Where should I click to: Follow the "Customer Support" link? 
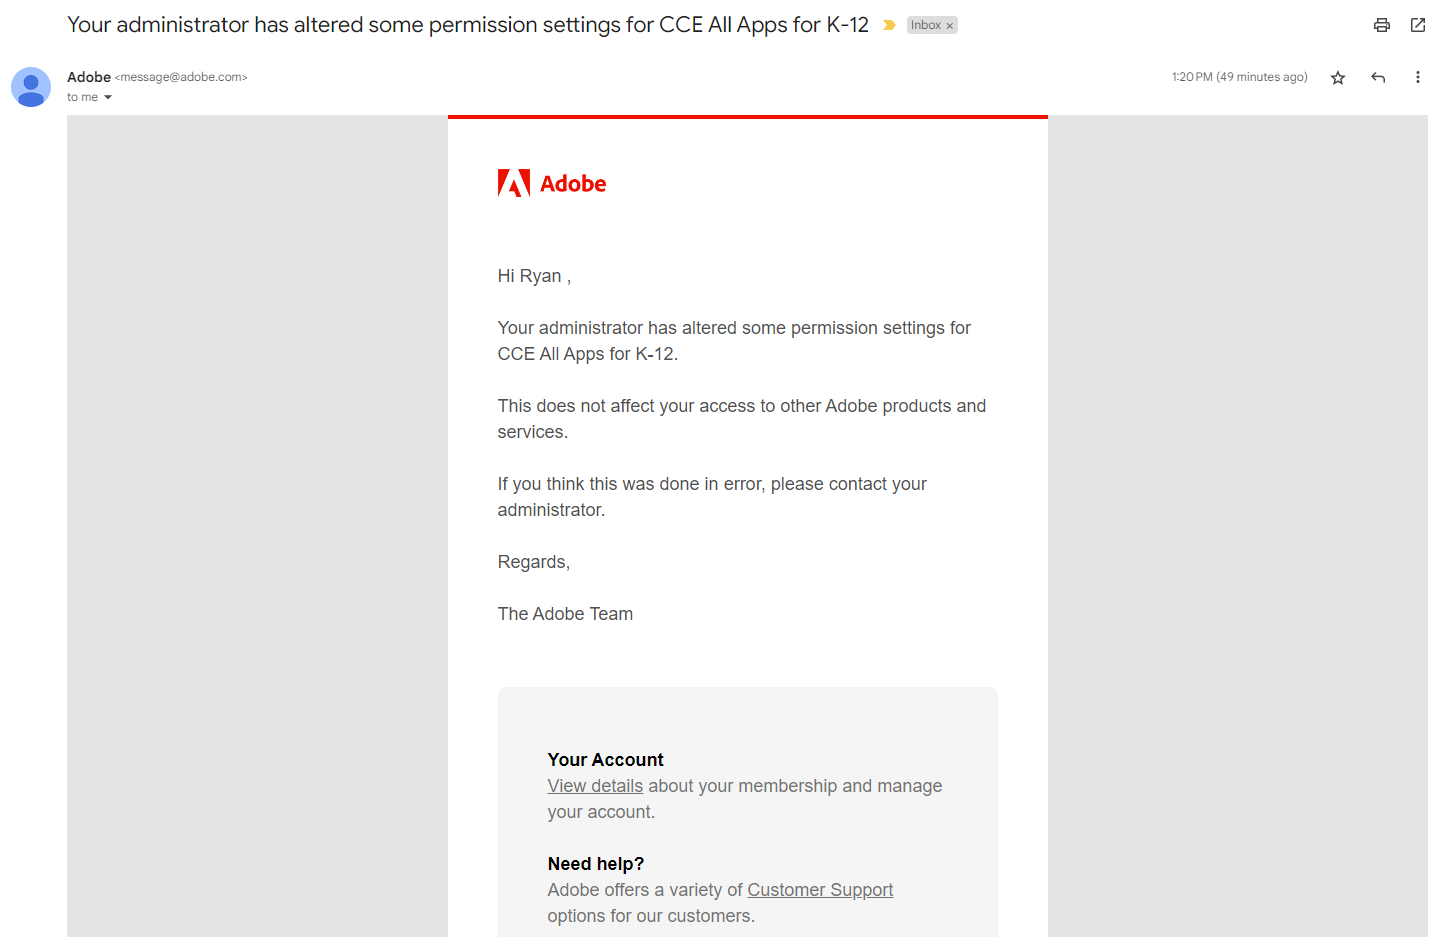pos(820,890)
